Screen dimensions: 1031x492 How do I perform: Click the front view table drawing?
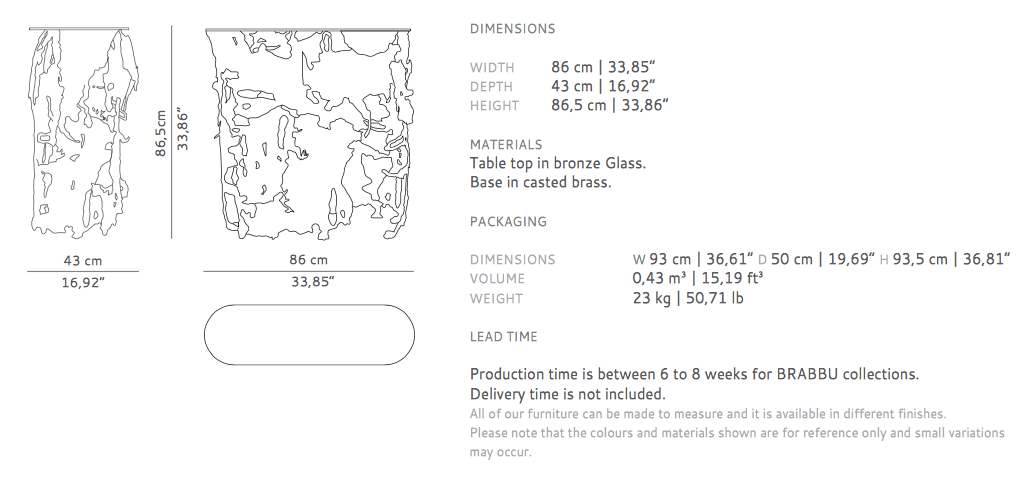[308, 134]
